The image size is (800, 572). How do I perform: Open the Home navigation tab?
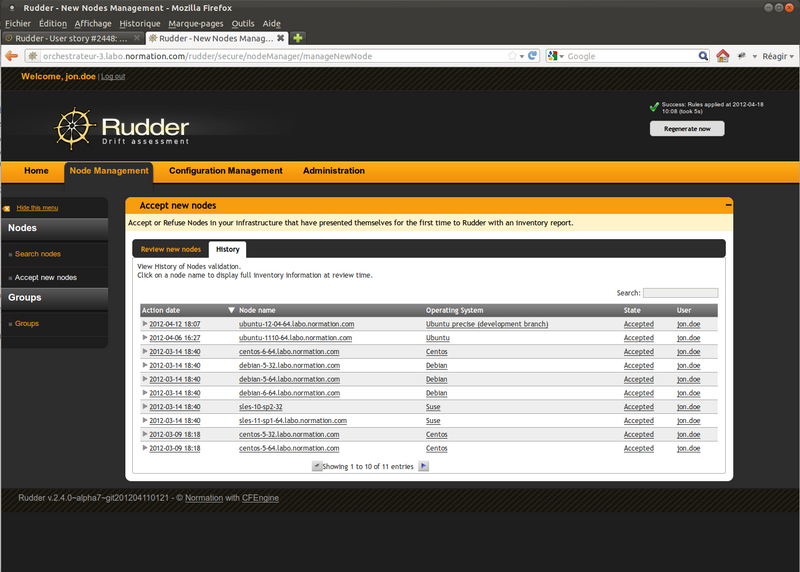pos(36,170)
